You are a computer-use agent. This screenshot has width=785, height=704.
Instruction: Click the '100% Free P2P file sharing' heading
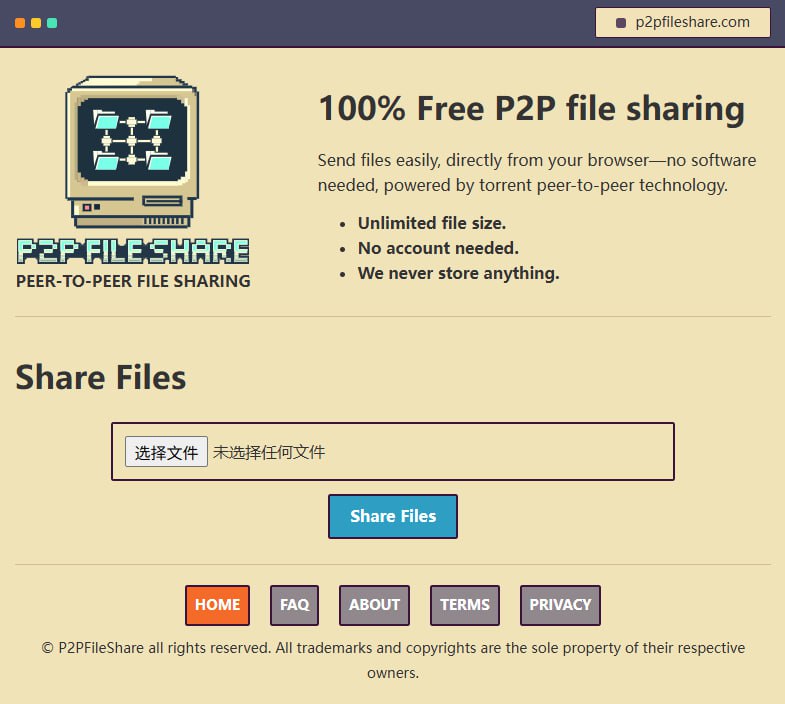pyautogui.click(x=531, y=109)
